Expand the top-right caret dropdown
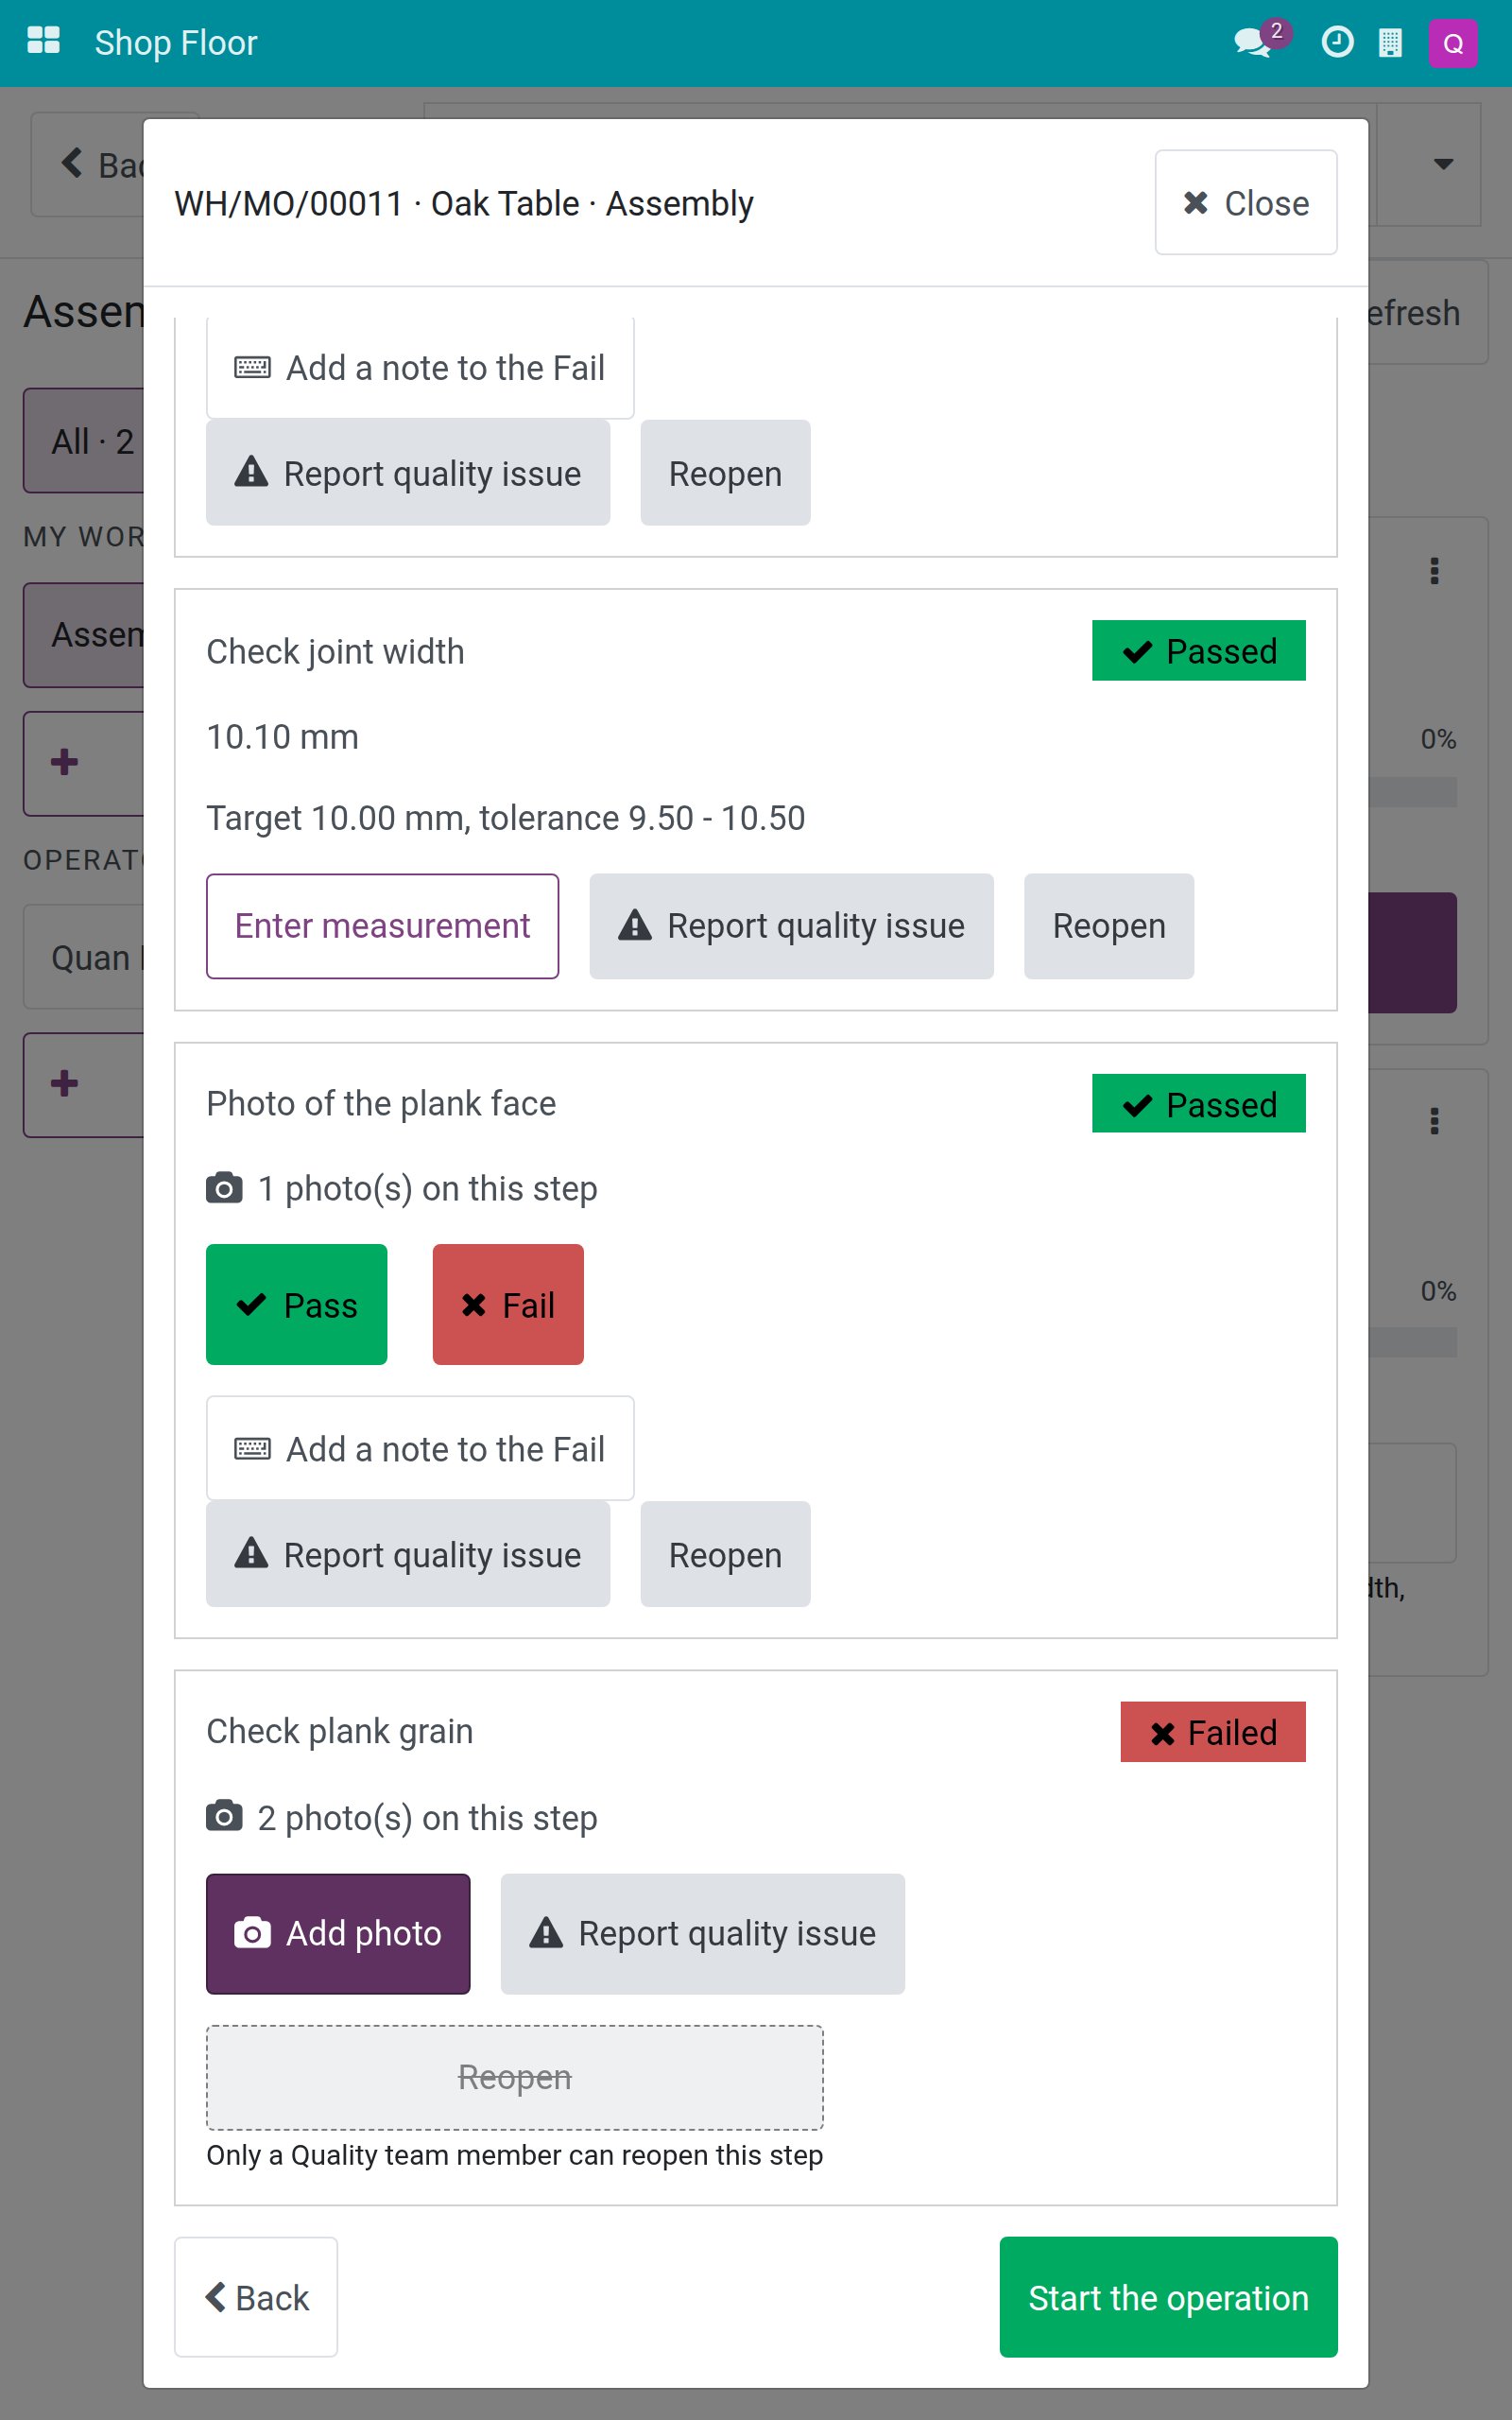 click(1442, 164)
